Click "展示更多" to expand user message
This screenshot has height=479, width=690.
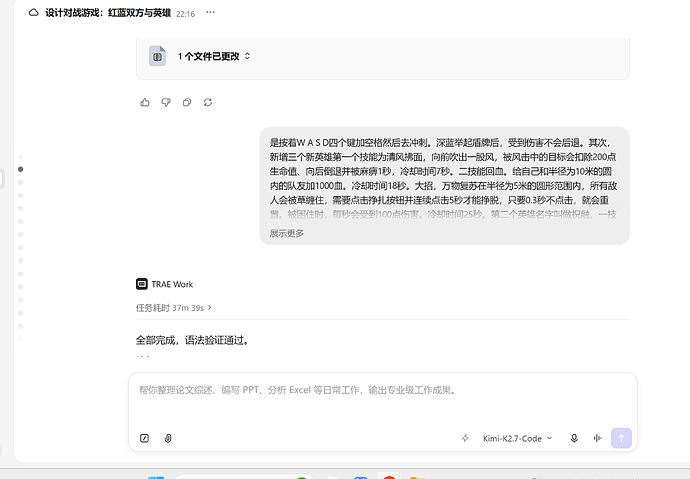point(286,233)
